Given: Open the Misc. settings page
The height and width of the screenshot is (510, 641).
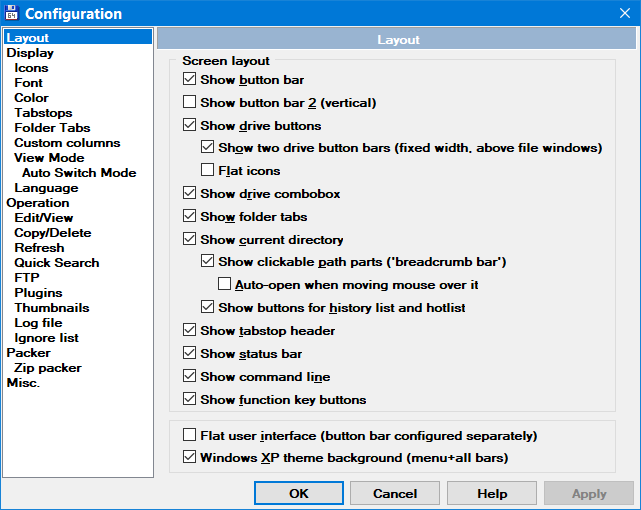Looking at the screenshot, I should point(23,383).
